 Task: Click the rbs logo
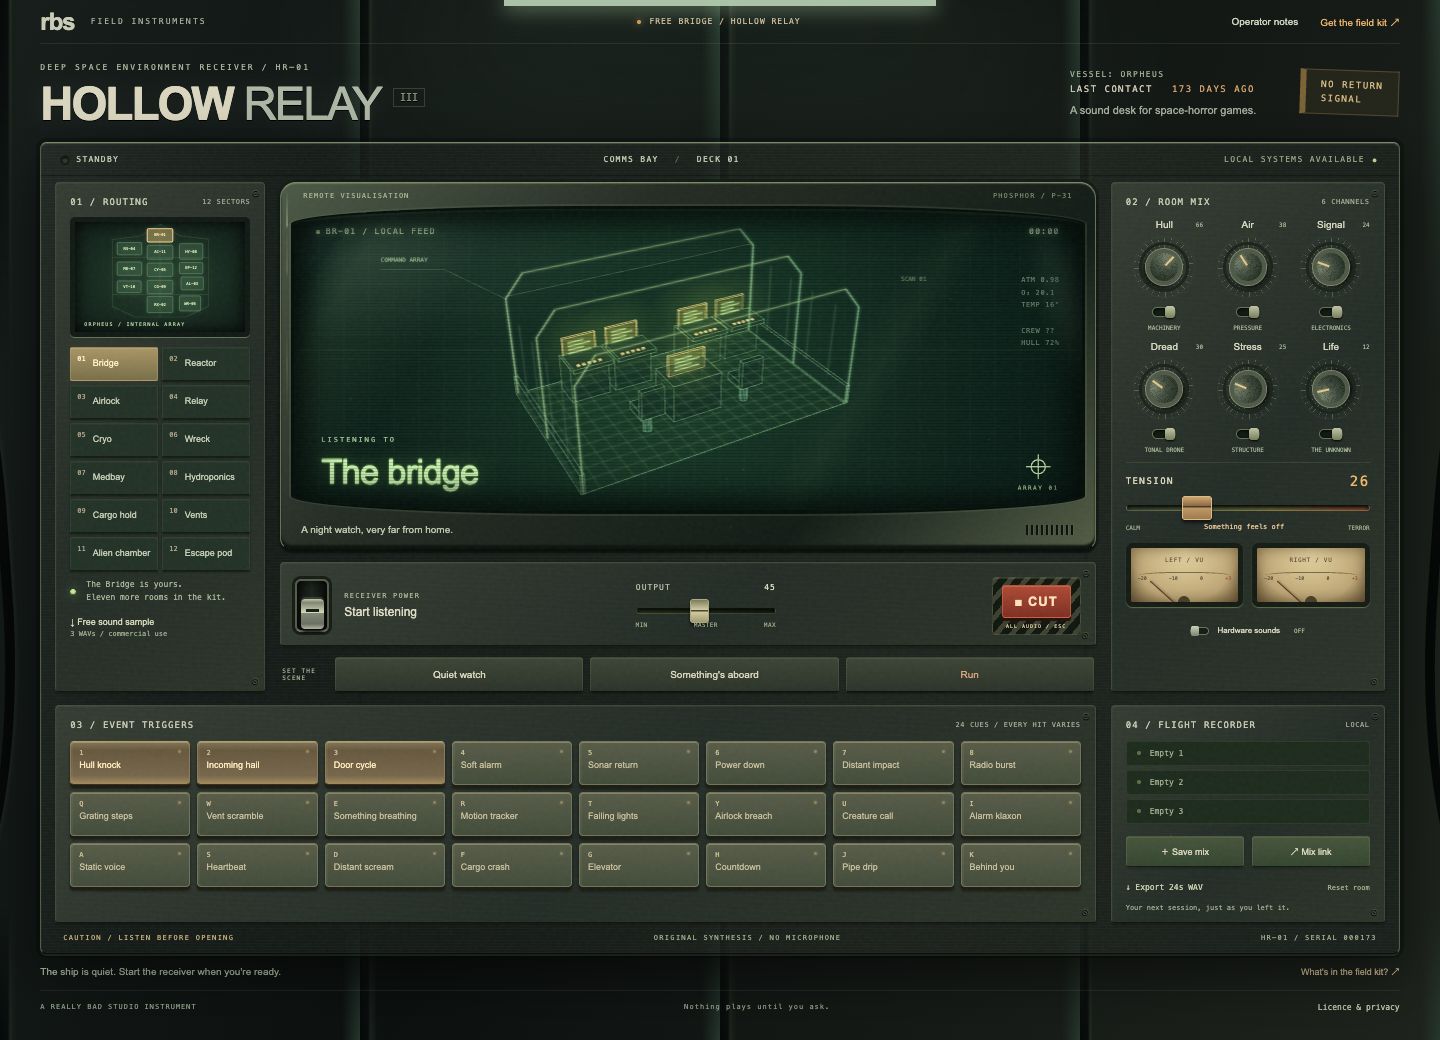click(x=57, y=21)
